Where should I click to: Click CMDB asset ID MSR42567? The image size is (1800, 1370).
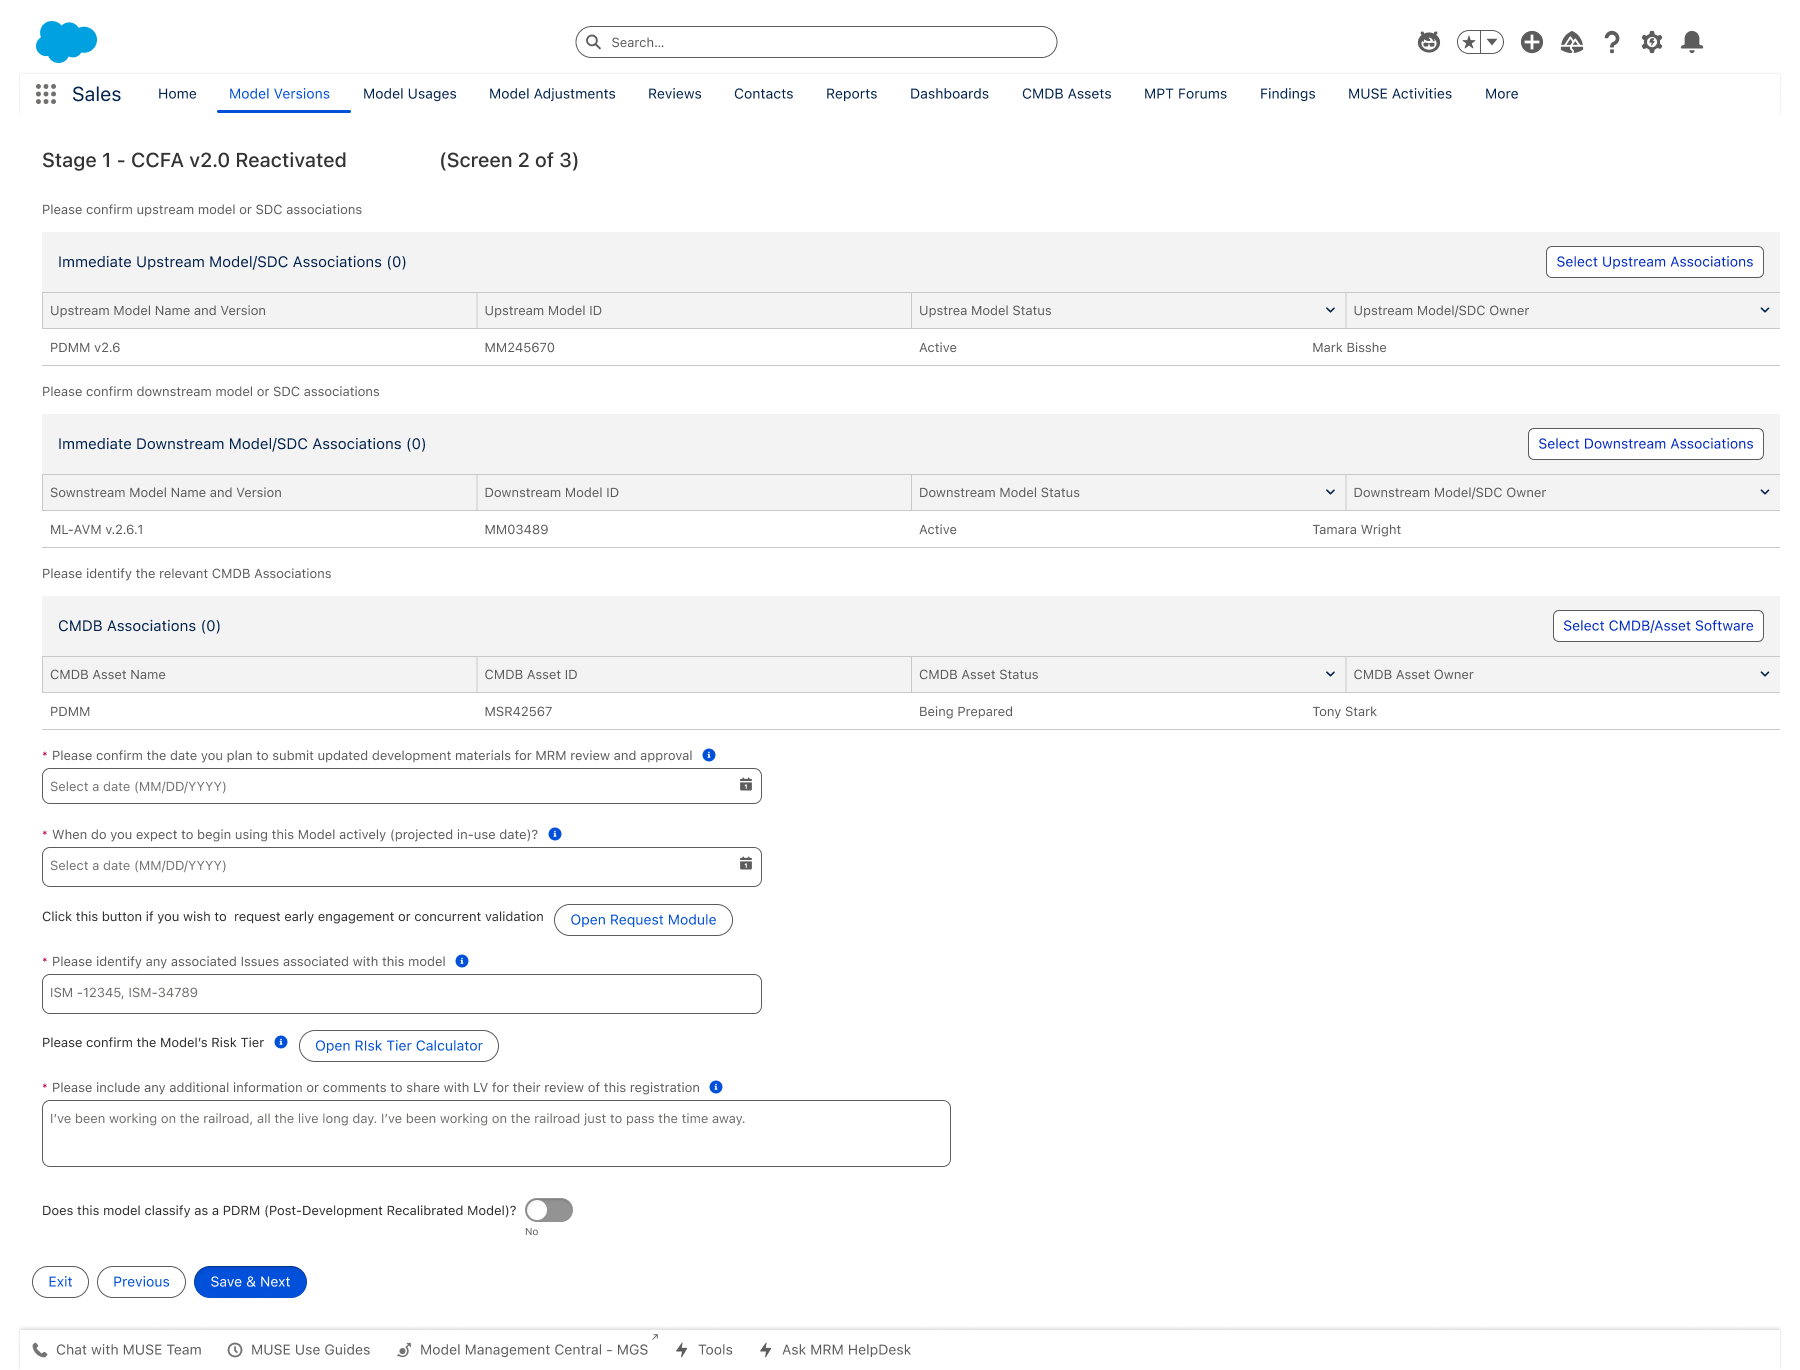click(518, 712)
